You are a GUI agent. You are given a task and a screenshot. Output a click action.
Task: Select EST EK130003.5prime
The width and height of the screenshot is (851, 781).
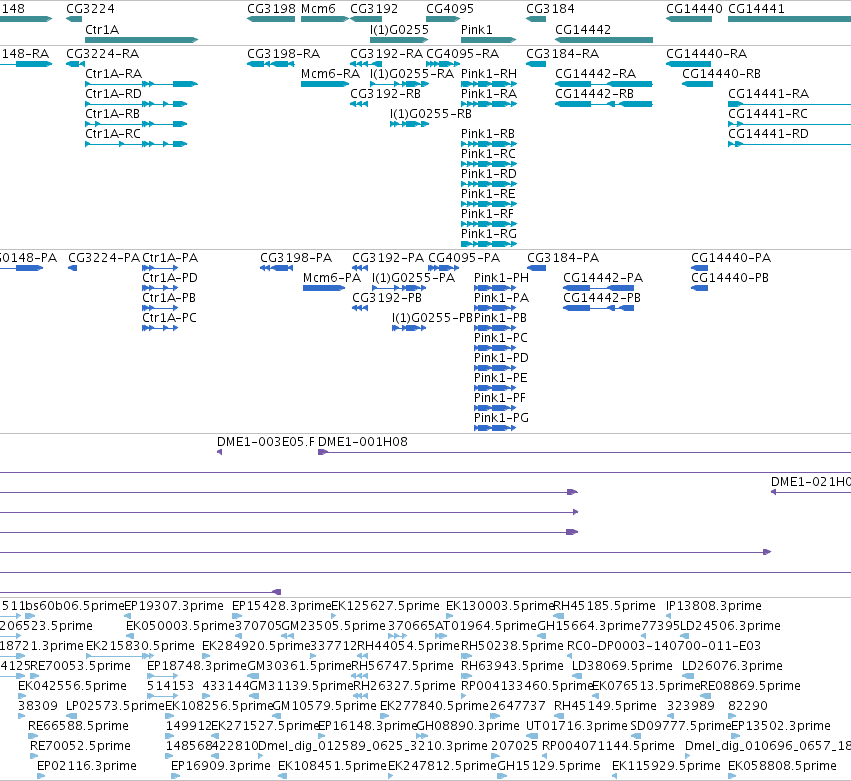pos(449,615)
